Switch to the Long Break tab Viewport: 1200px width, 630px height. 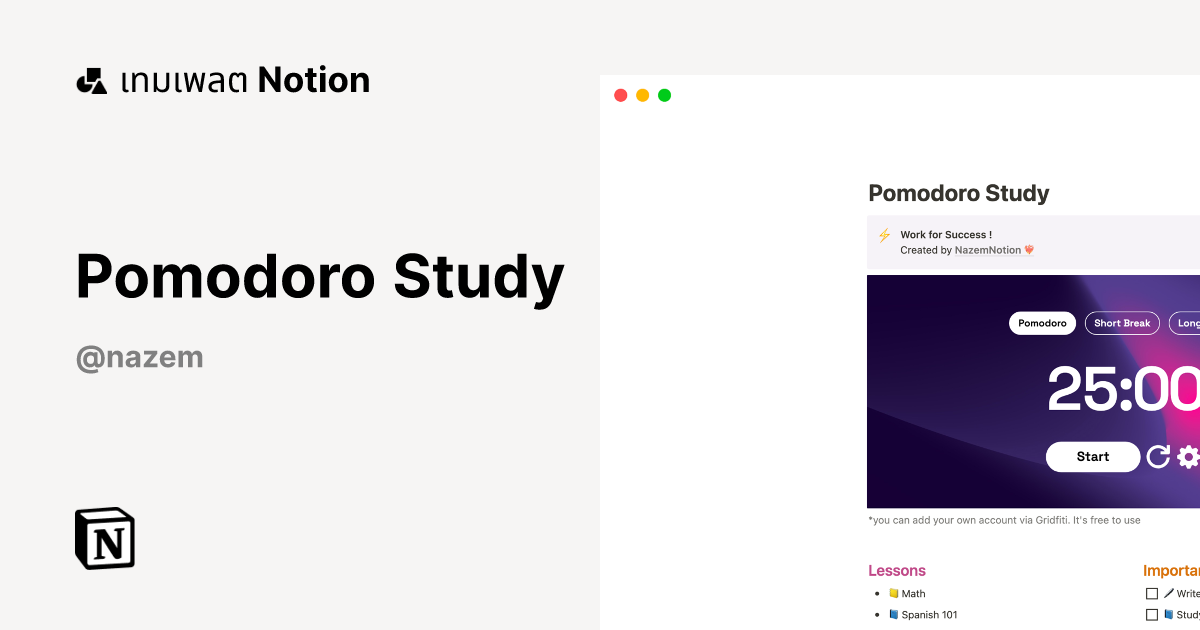click(x=1190, y=323)
